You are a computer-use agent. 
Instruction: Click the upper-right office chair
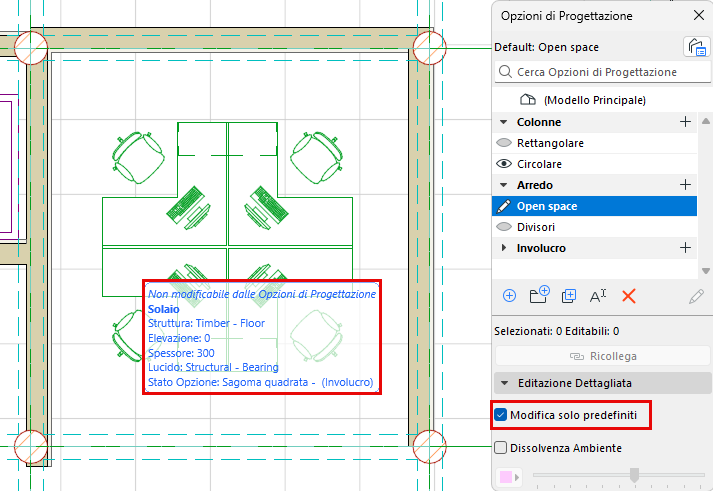pos(316,157)
